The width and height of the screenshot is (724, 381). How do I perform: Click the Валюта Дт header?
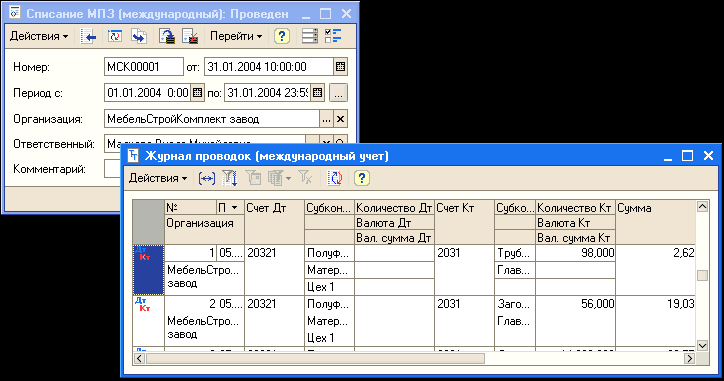point(394,223)
